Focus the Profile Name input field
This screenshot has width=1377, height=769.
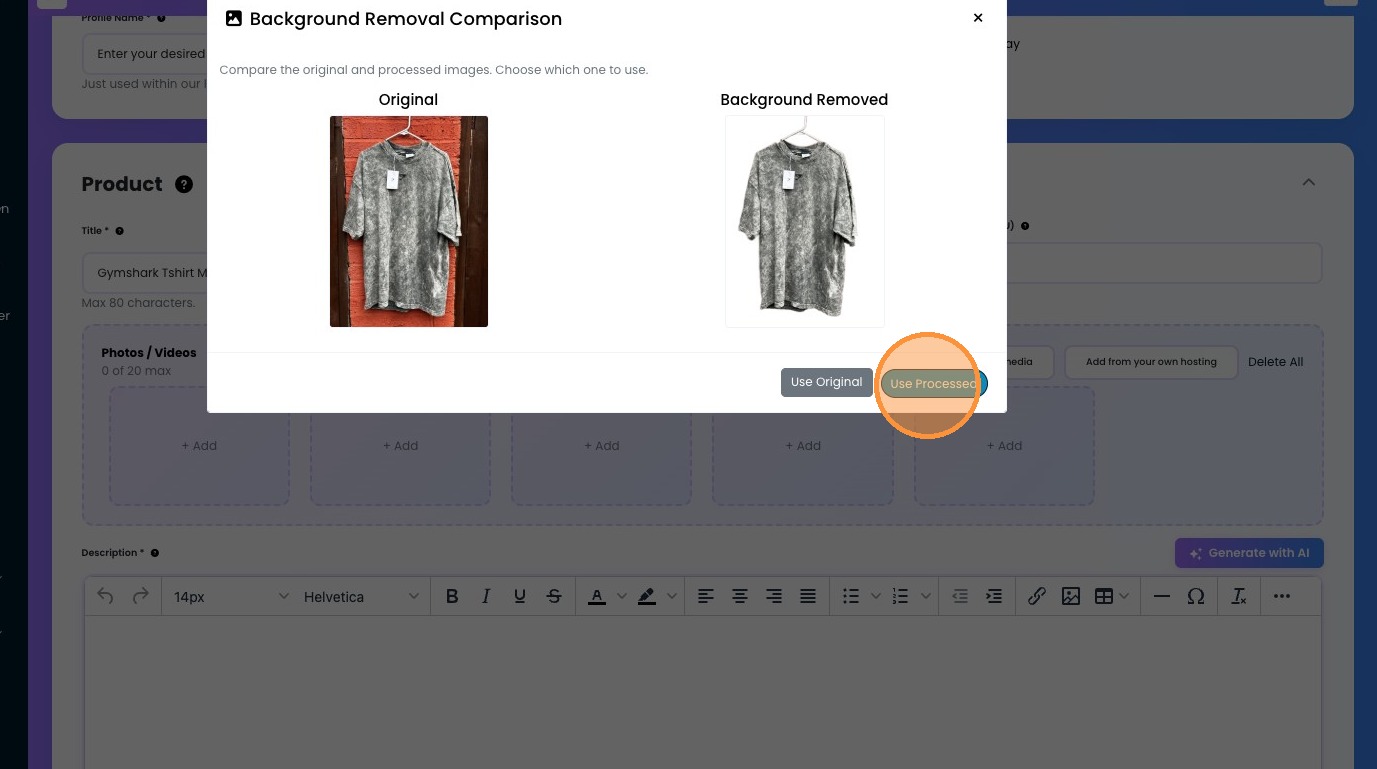click(145, 54)
